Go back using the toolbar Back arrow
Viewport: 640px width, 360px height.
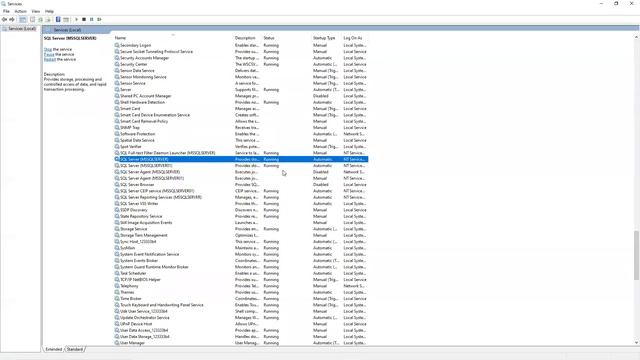(4, 20)
